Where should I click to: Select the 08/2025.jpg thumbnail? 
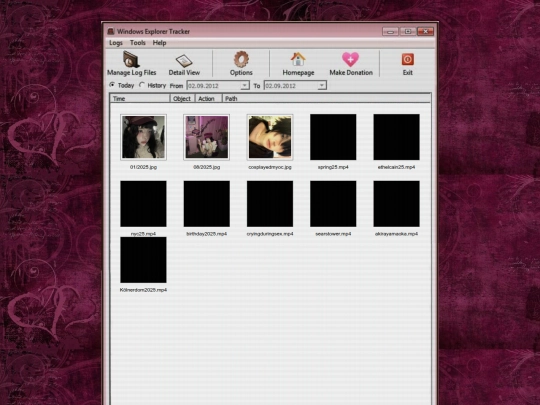tap(207, 137)
